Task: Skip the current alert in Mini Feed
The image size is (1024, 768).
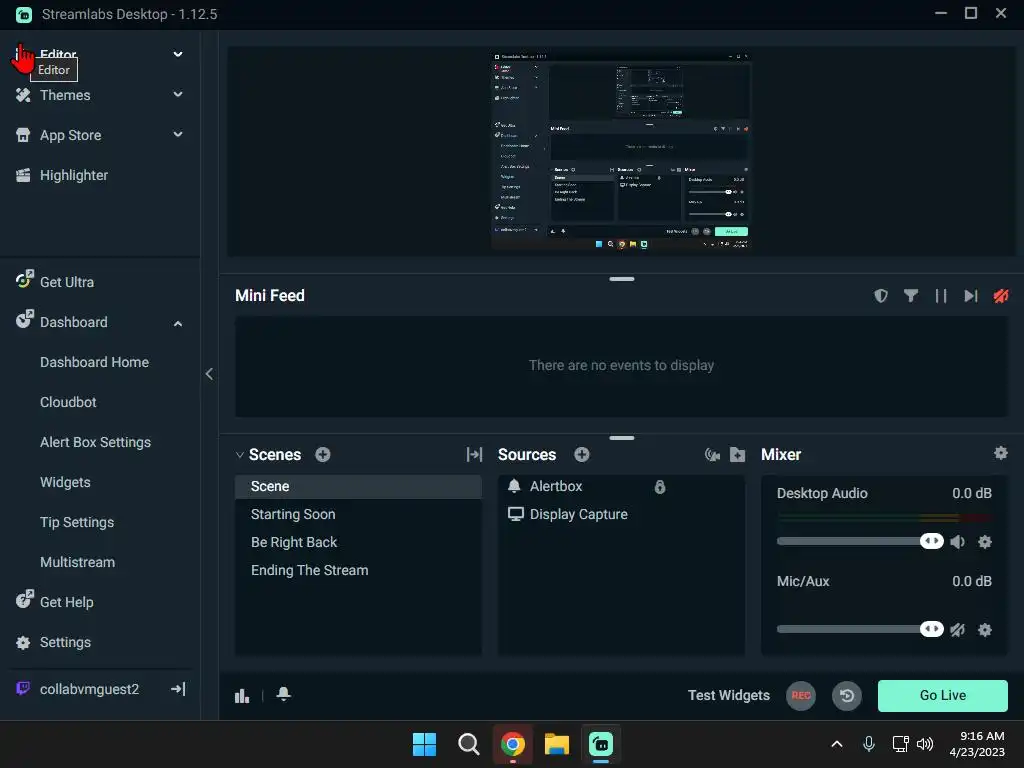Action: [x=971, y=296]
